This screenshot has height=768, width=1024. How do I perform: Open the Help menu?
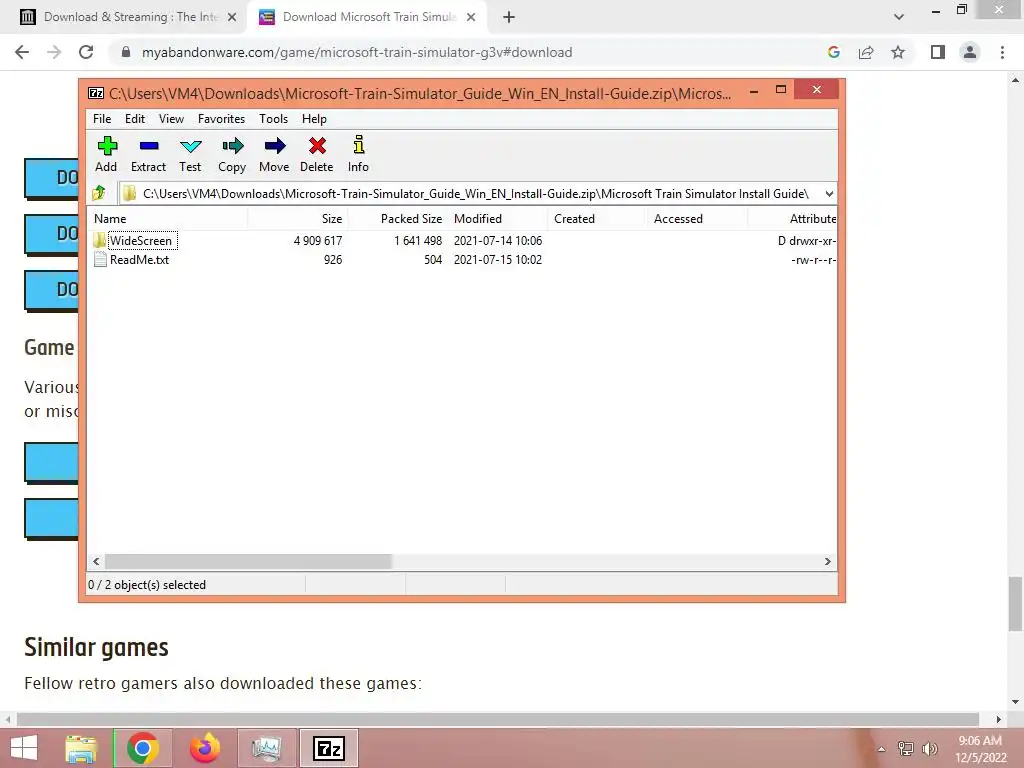point(314,119)
